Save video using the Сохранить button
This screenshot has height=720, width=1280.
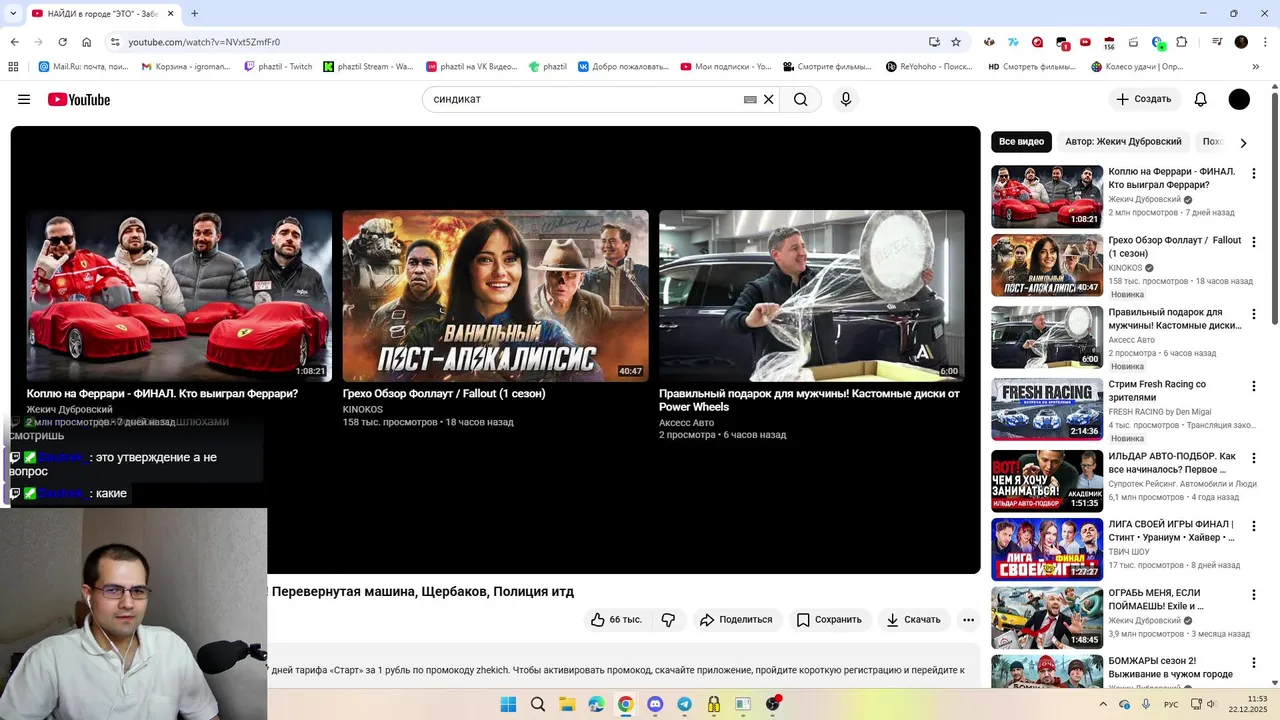point(829,620)
